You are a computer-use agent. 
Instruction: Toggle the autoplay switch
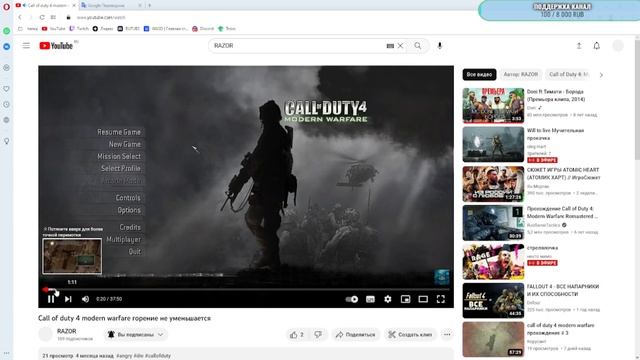[x=352, y=299]
